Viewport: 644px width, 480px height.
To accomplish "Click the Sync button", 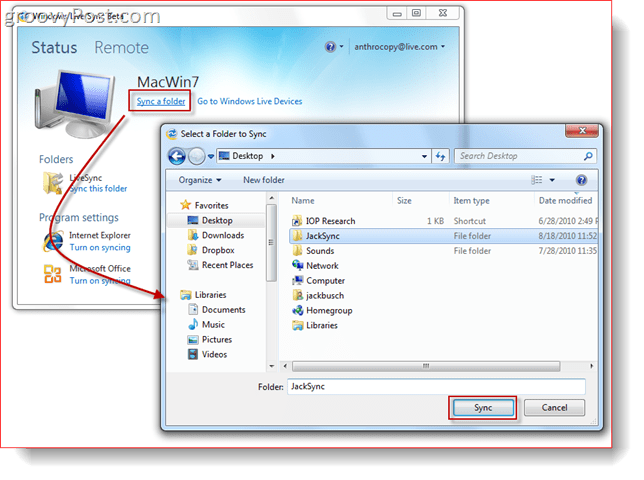I will point(483,407).
